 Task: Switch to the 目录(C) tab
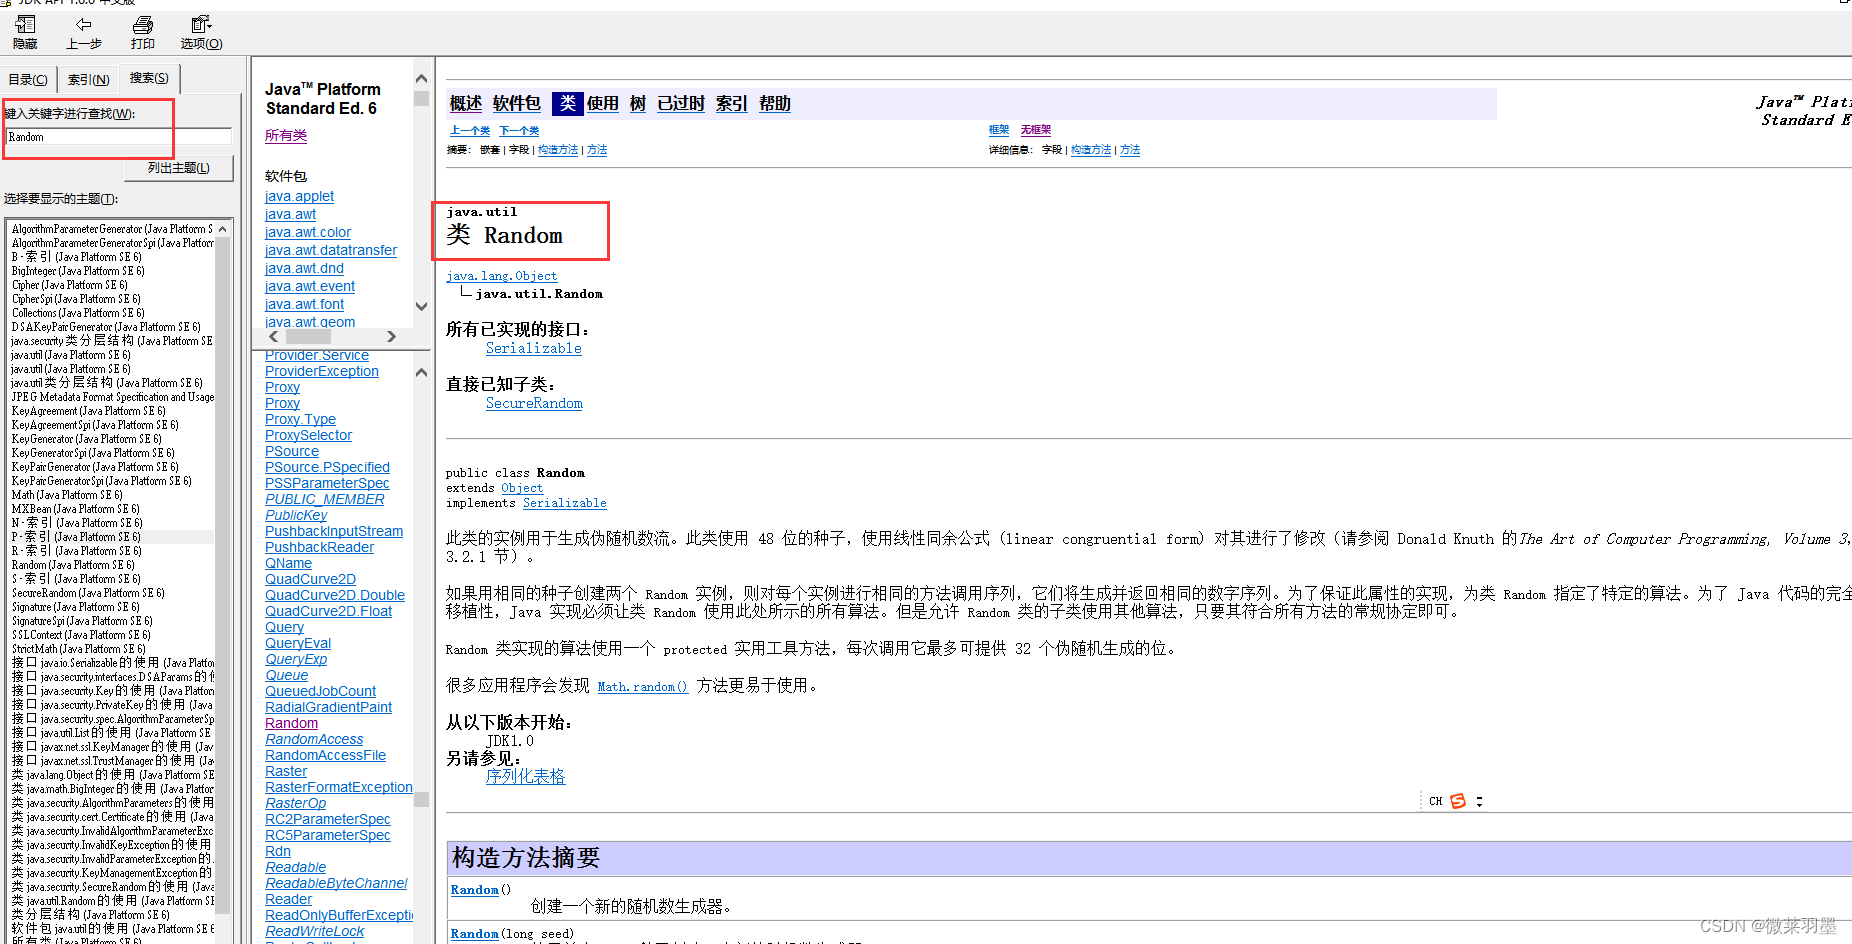coord(28,79)
